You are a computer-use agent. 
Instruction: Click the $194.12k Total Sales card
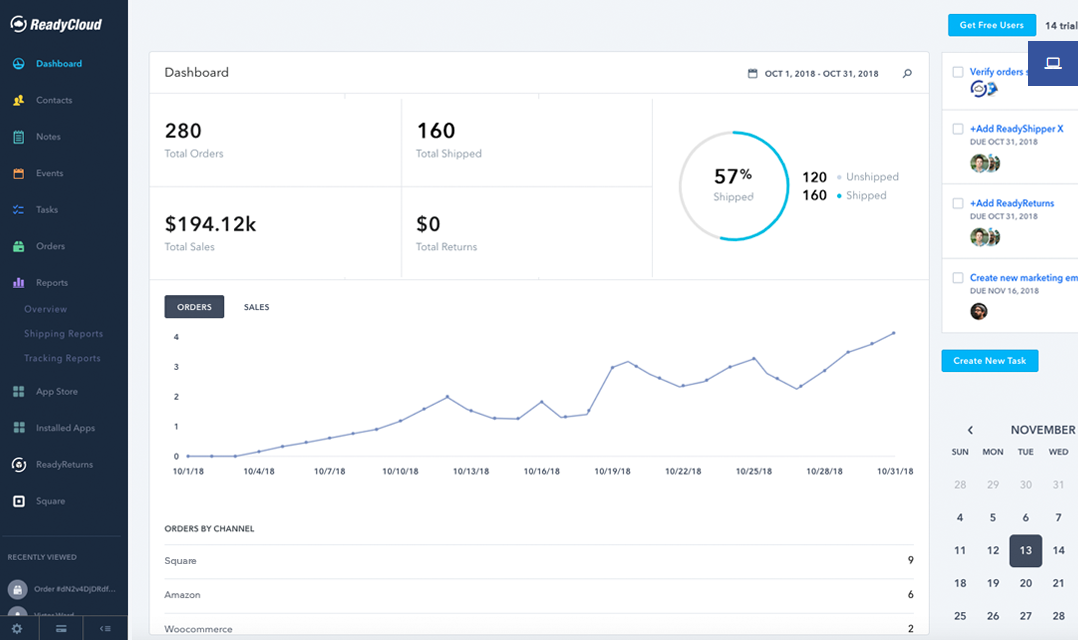(275, 233)
